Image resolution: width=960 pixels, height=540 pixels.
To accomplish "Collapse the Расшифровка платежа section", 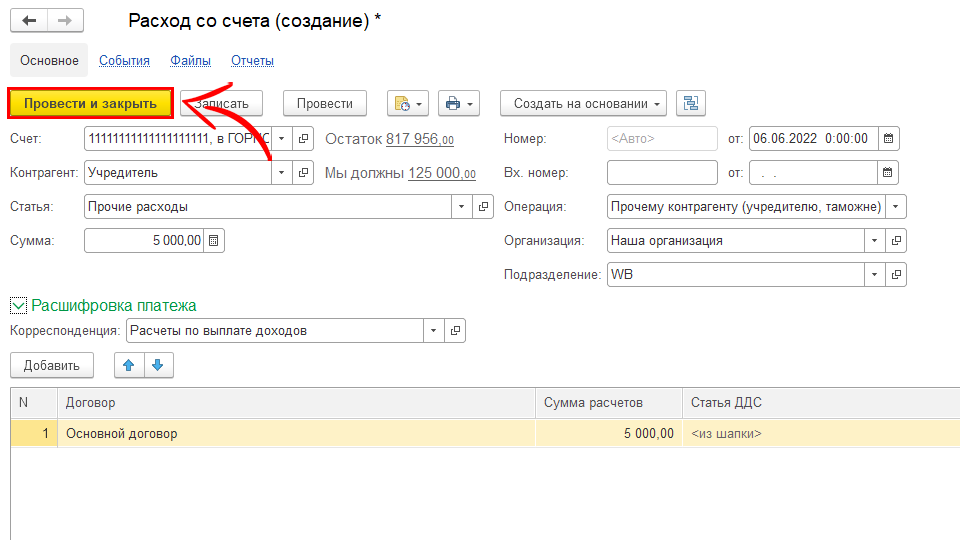I will 18,306.
